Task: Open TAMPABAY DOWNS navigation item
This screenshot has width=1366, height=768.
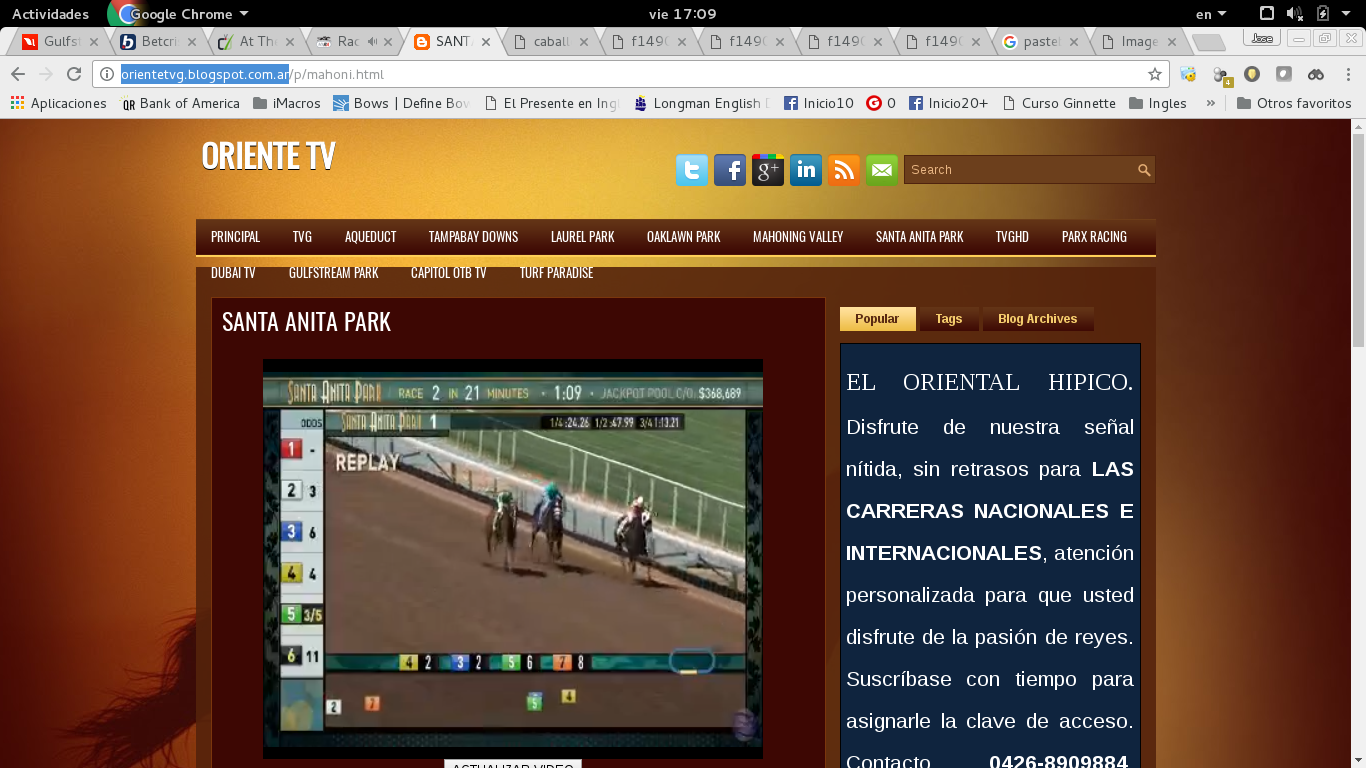Action: 473,237
